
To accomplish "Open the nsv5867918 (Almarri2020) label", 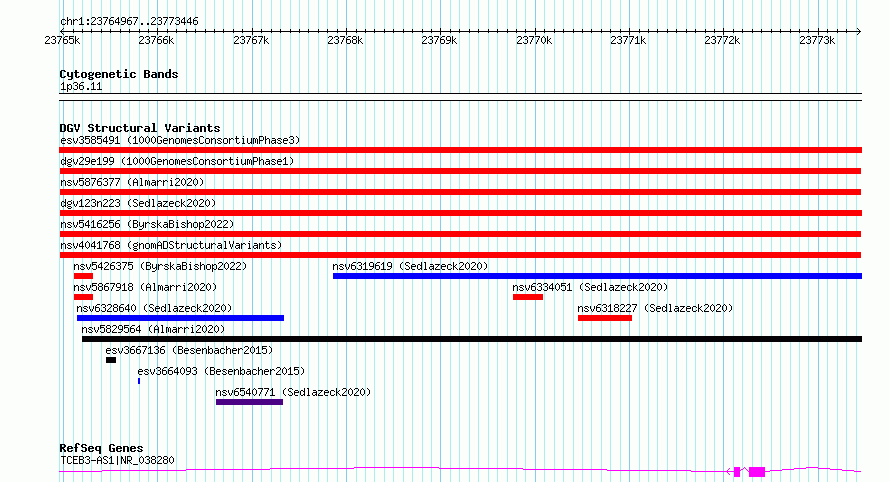I will 145,287.
